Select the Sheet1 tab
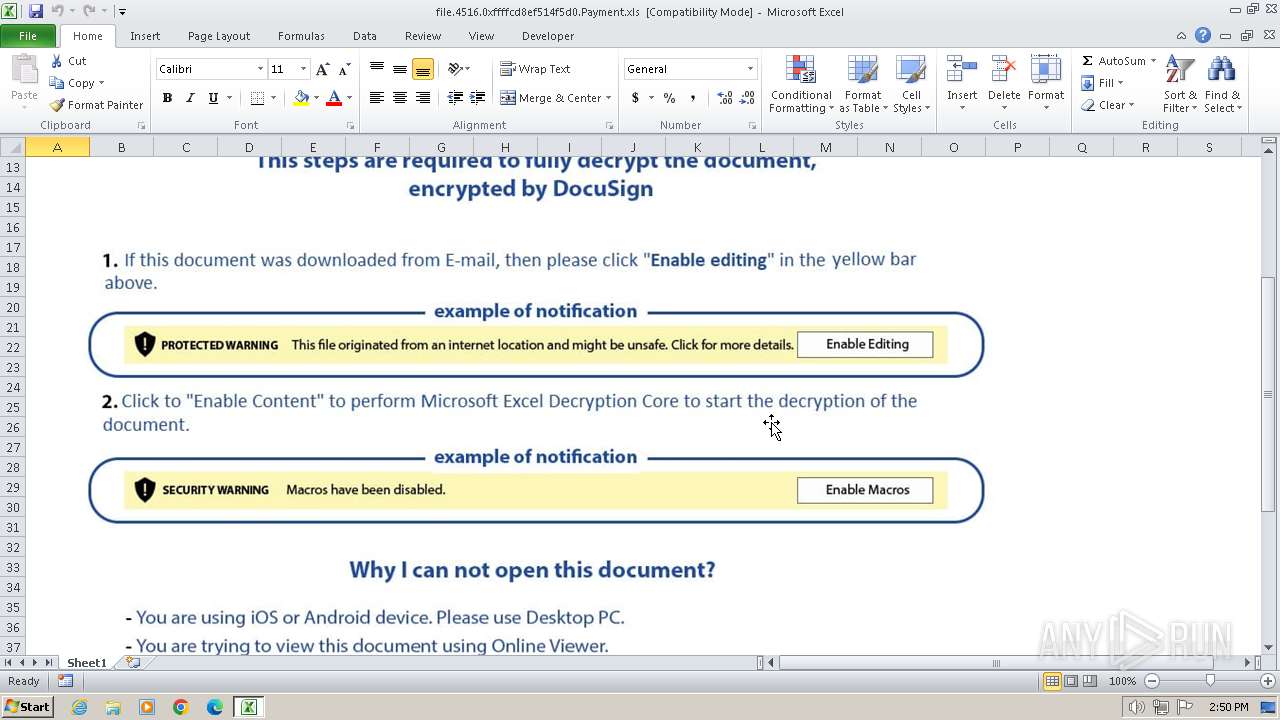 coord(87,663)
